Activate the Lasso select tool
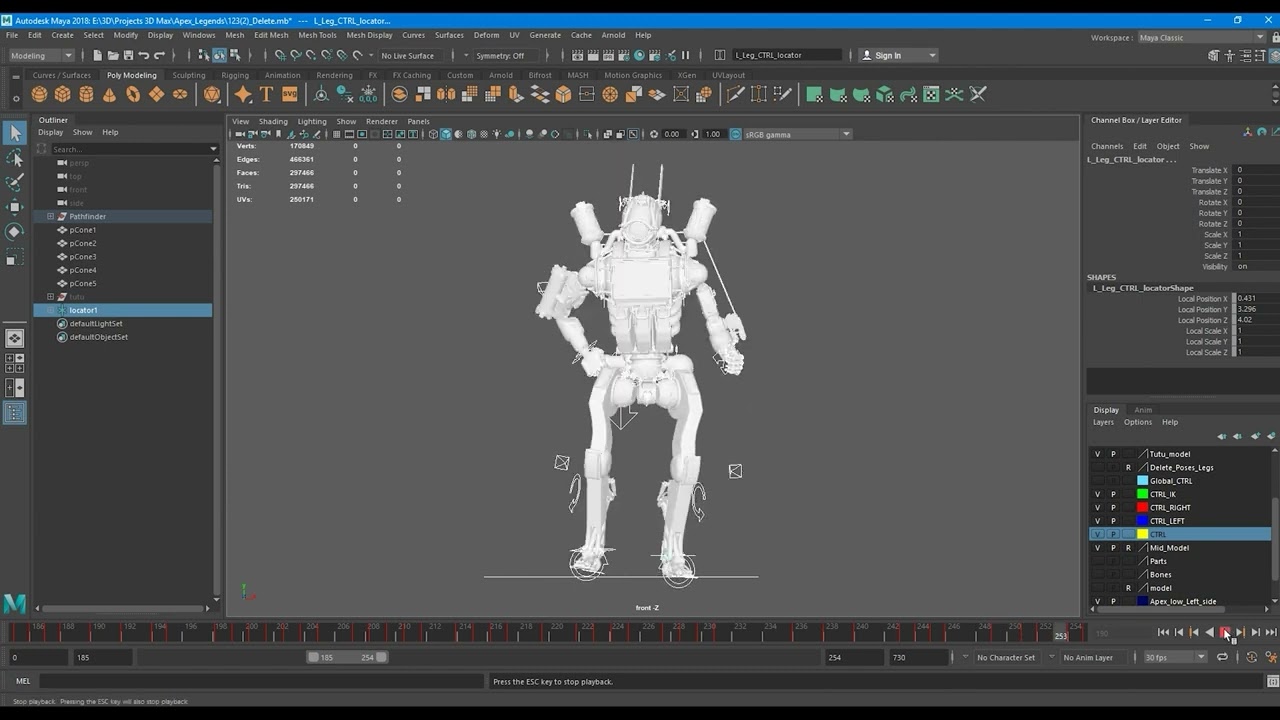Image resolution: width=1280 pixels, height=720 pixels. click(x=14, y=158)
